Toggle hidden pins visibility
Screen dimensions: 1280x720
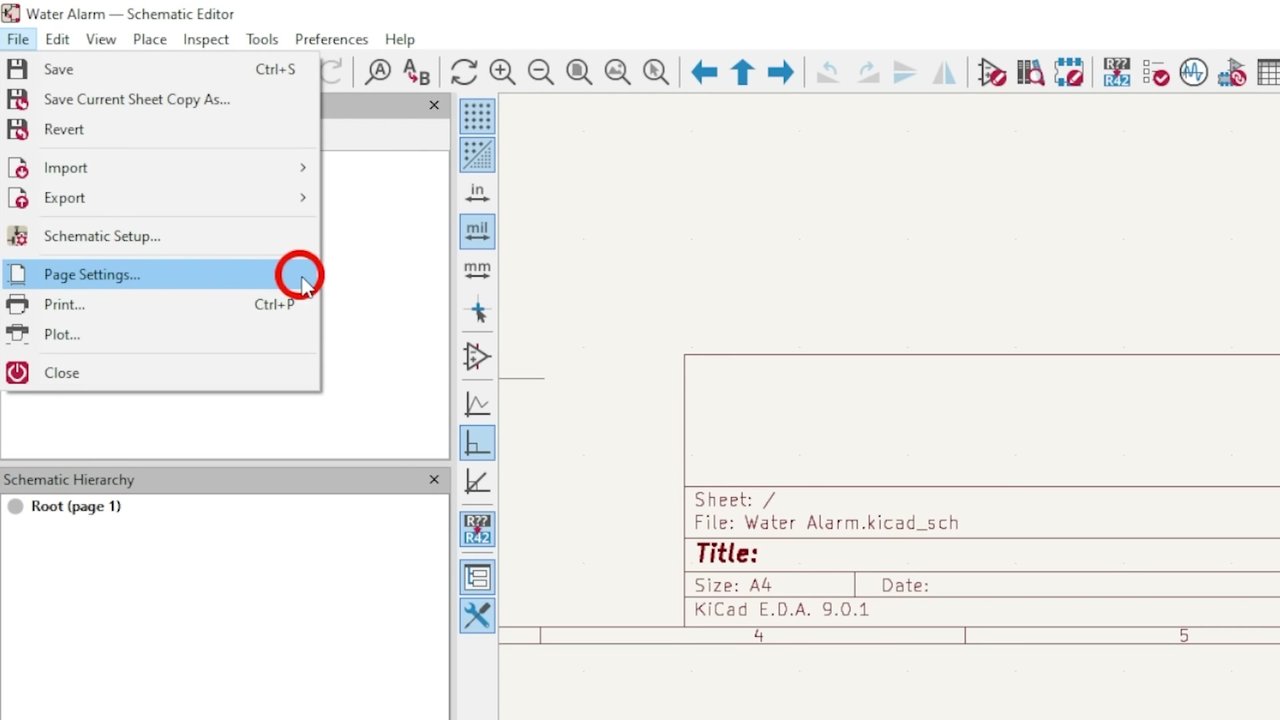click(x=477, y=356)
